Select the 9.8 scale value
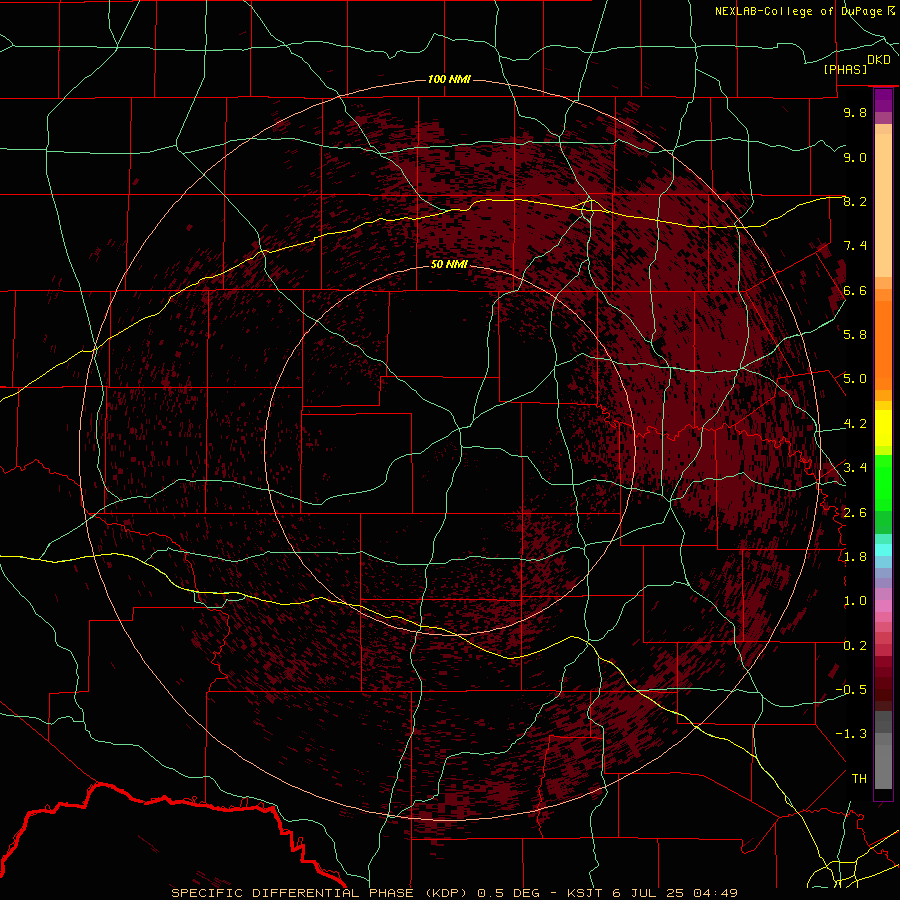The height and width of the screenshot is (900, 900). click(x=855, y=112)
